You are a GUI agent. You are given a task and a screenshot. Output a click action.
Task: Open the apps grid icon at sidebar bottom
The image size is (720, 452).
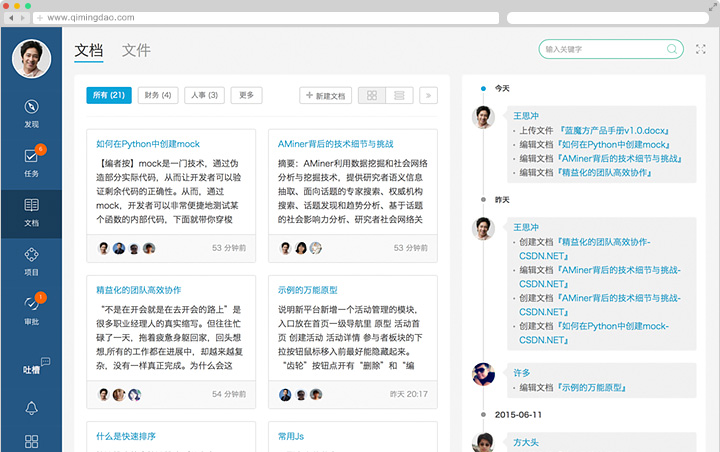point(31,441)
